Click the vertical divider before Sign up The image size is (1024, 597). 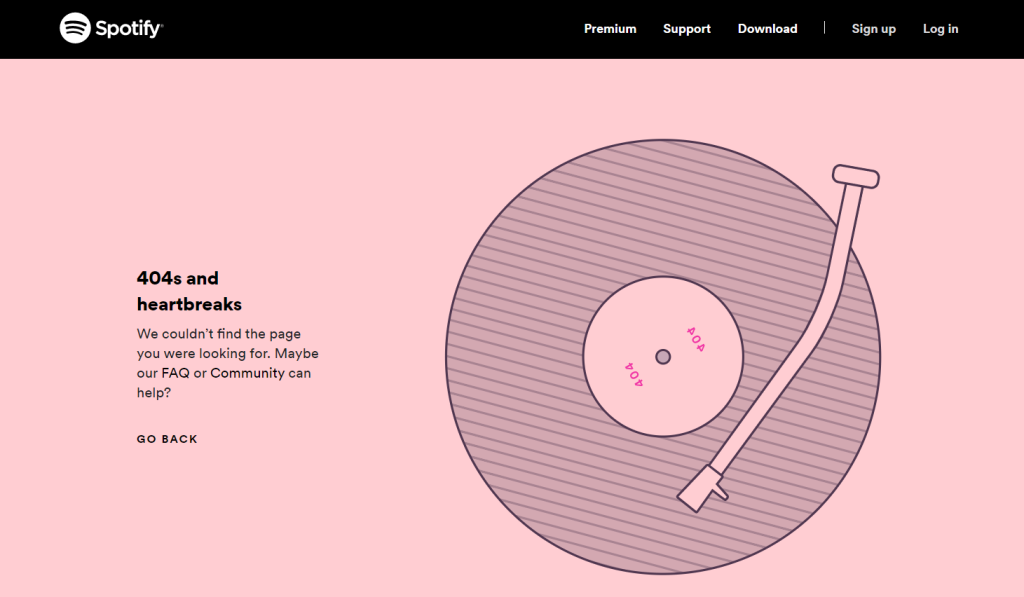(x=824, y=28)
